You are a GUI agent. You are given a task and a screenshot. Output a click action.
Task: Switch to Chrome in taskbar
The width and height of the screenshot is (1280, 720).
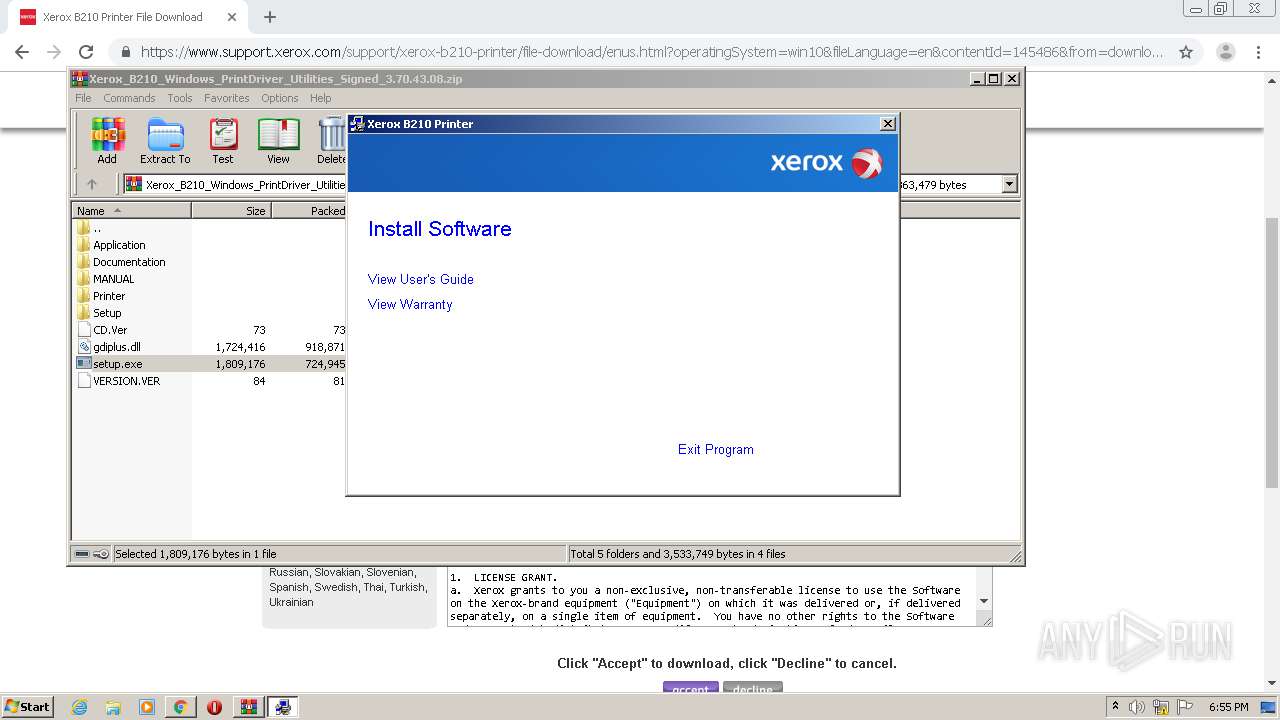click(180, 707)
